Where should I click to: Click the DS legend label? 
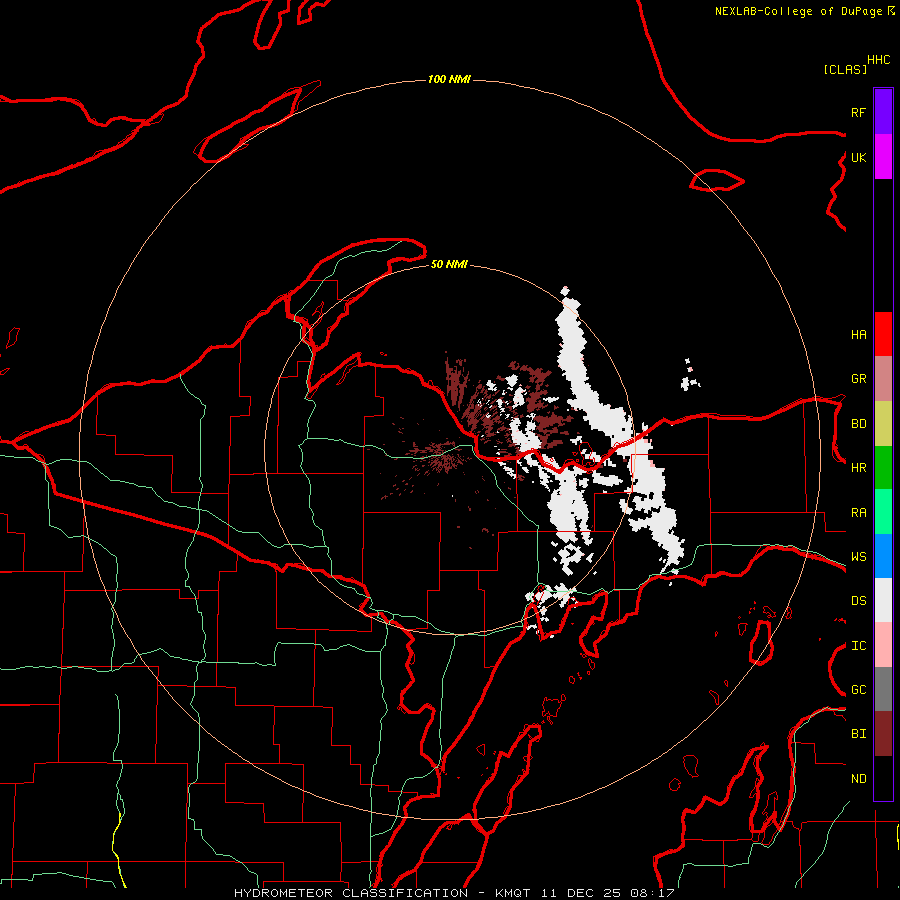[859, 601]
